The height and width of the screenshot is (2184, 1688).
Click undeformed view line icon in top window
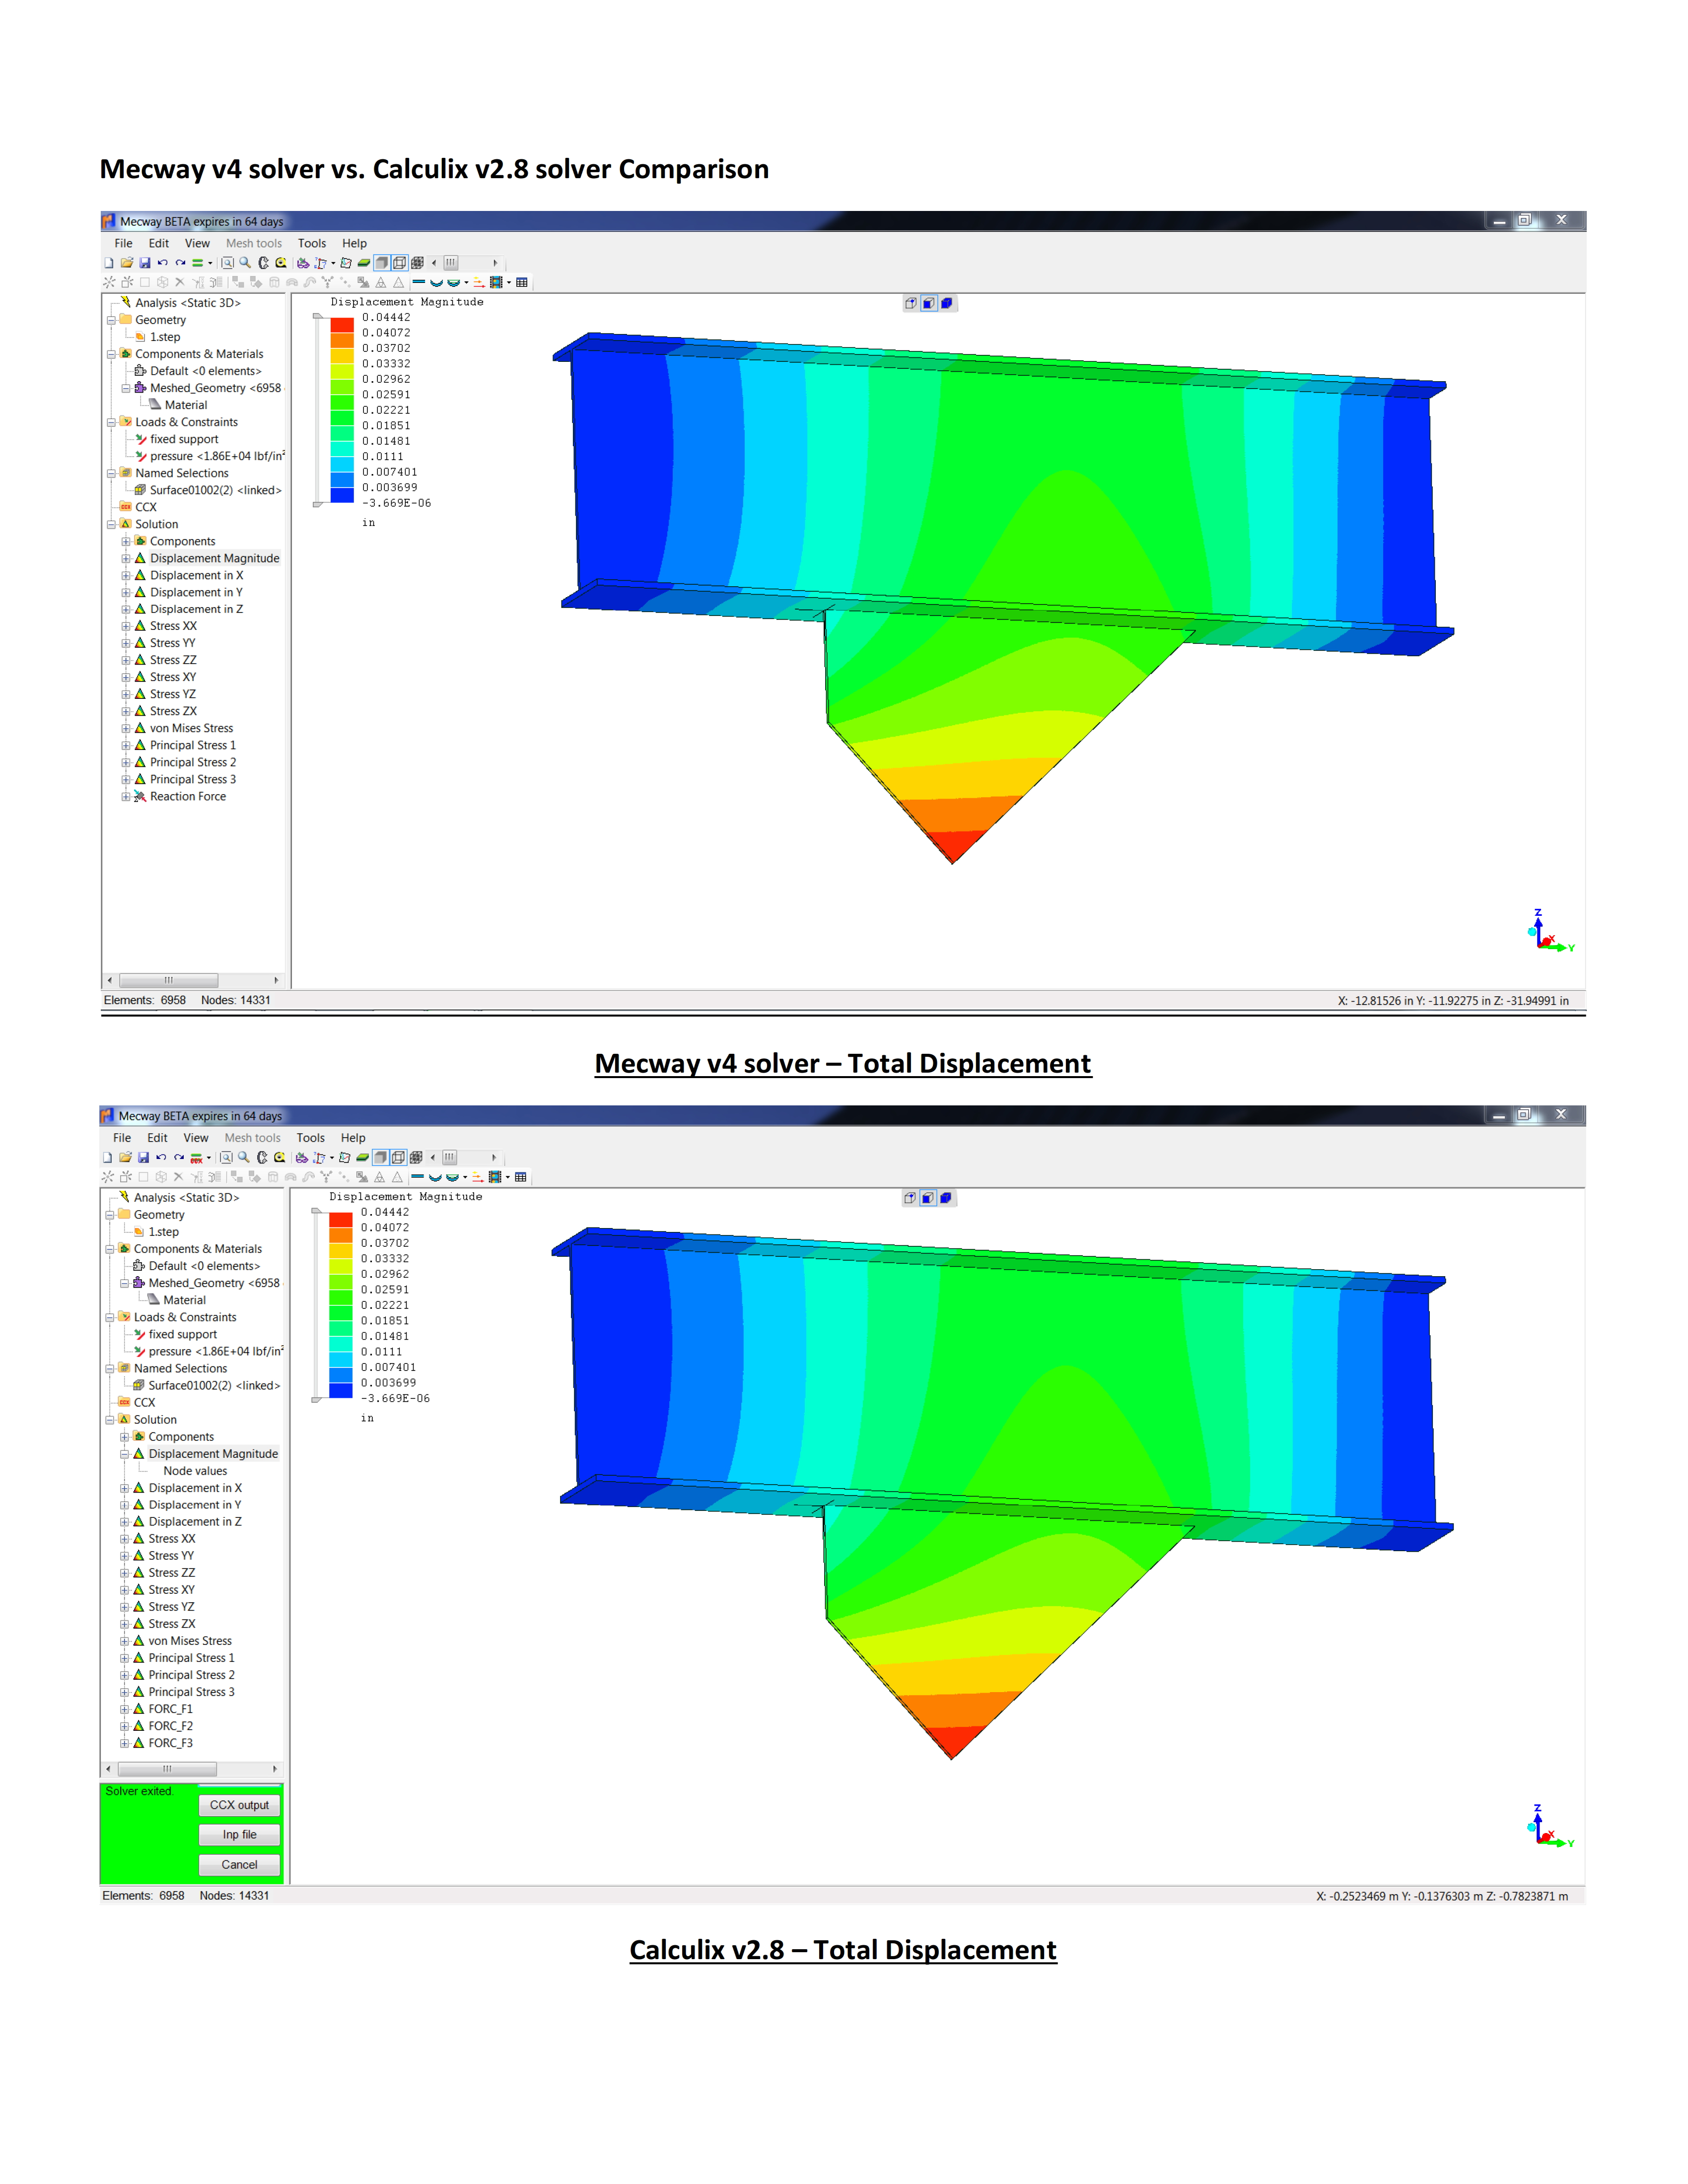point(419,282)
